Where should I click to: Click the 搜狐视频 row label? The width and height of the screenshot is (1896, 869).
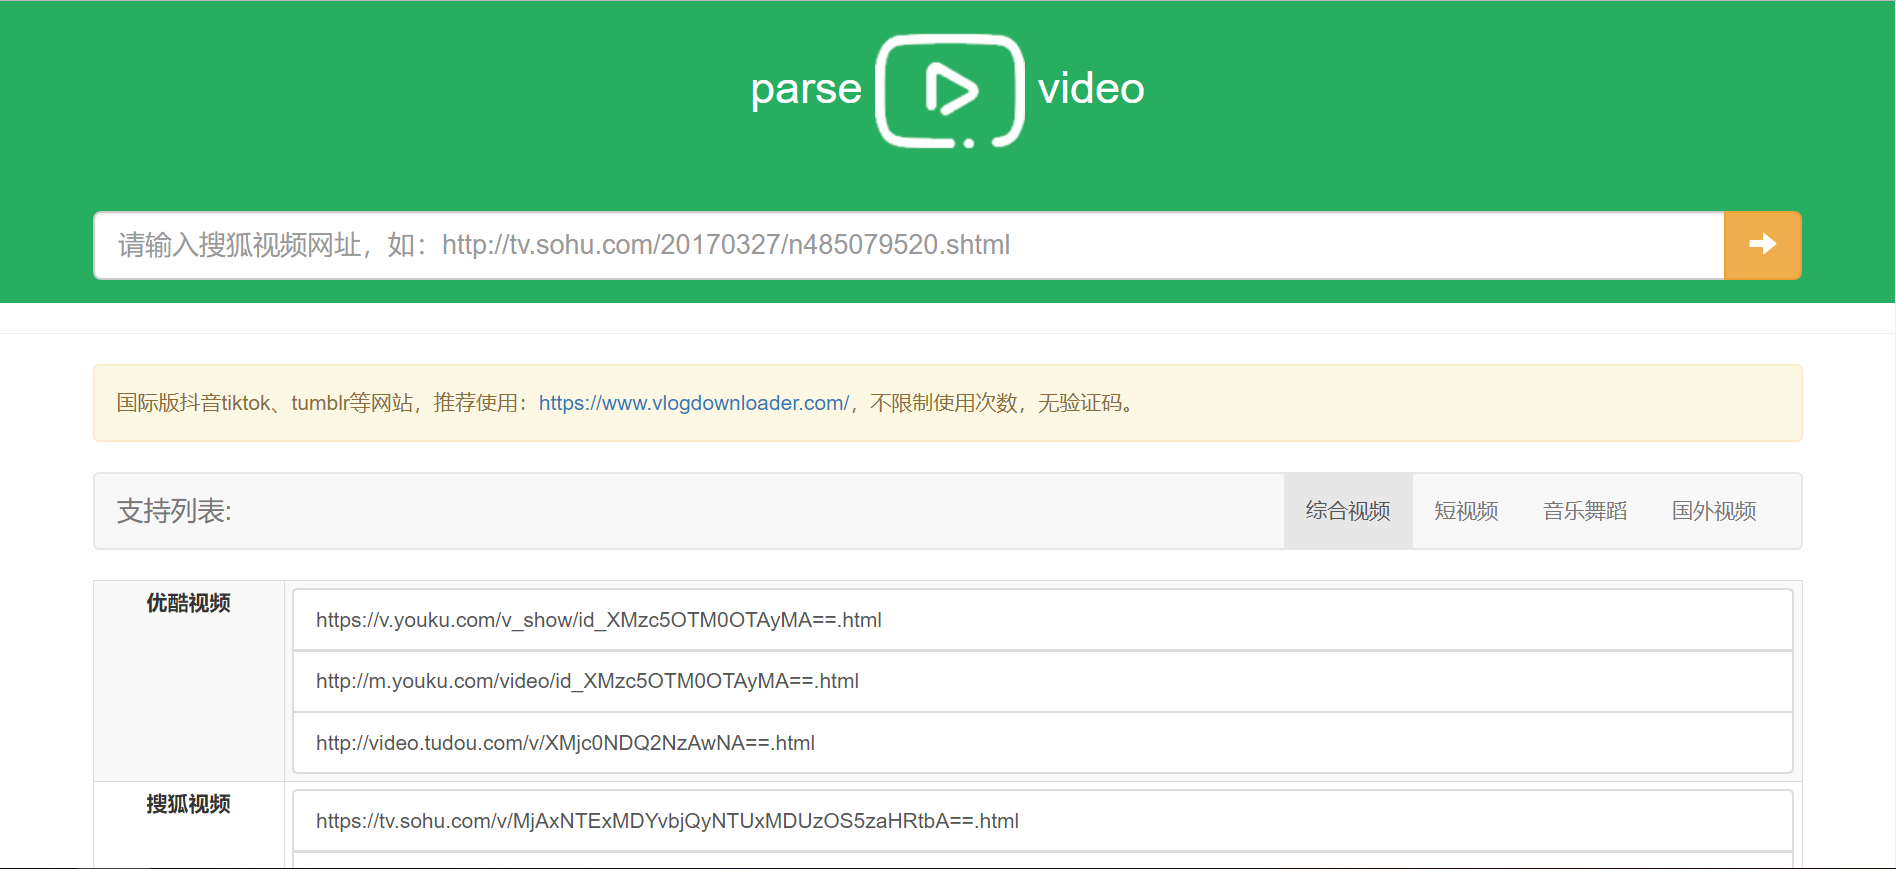[x=188, y=804]
